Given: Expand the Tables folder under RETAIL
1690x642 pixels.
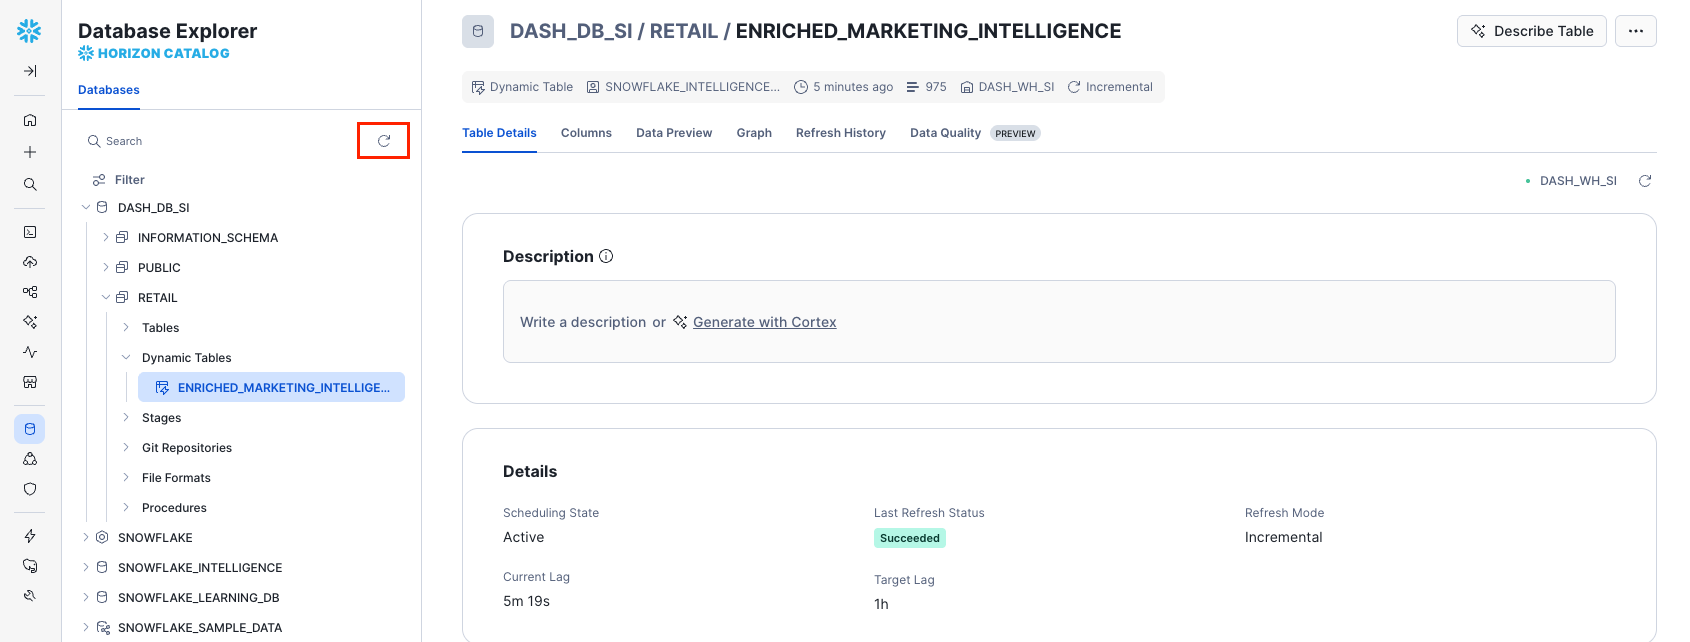Looking at the screenshot, I should coord(126,328).
